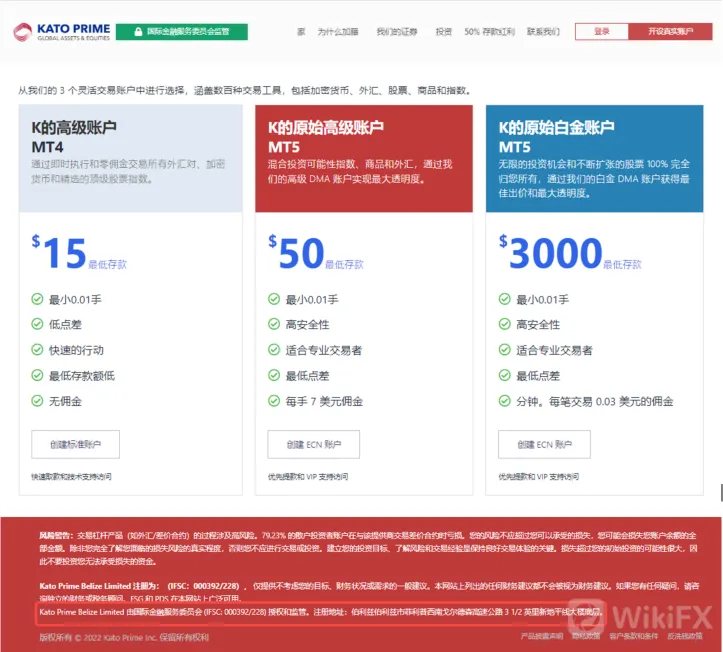Open the 反洗钱政策 footer link
This screenshot has height=652, width=723.
pyautogui.click(x=685, y=636)
